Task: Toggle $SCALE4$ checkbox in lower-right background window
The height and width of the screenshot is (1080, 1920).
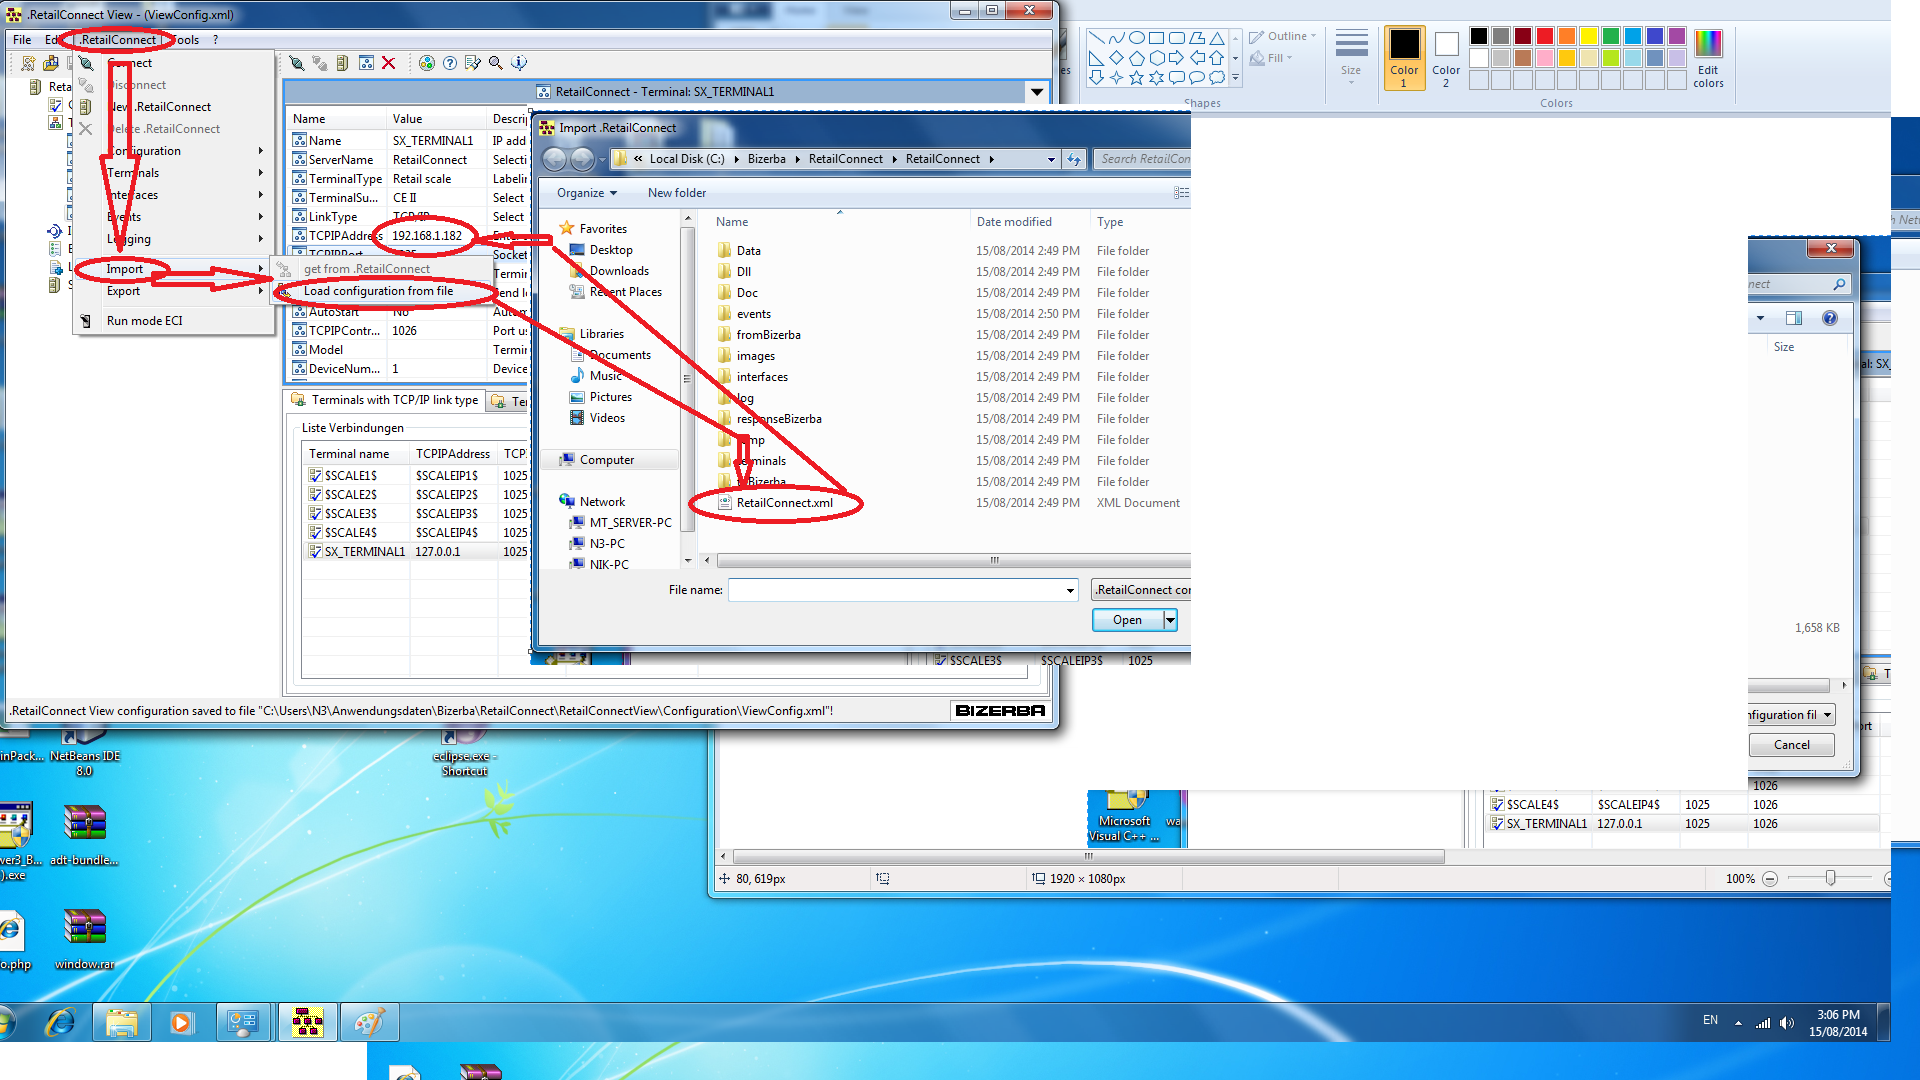Action: pyautogui.click(x=1497, y=805)
